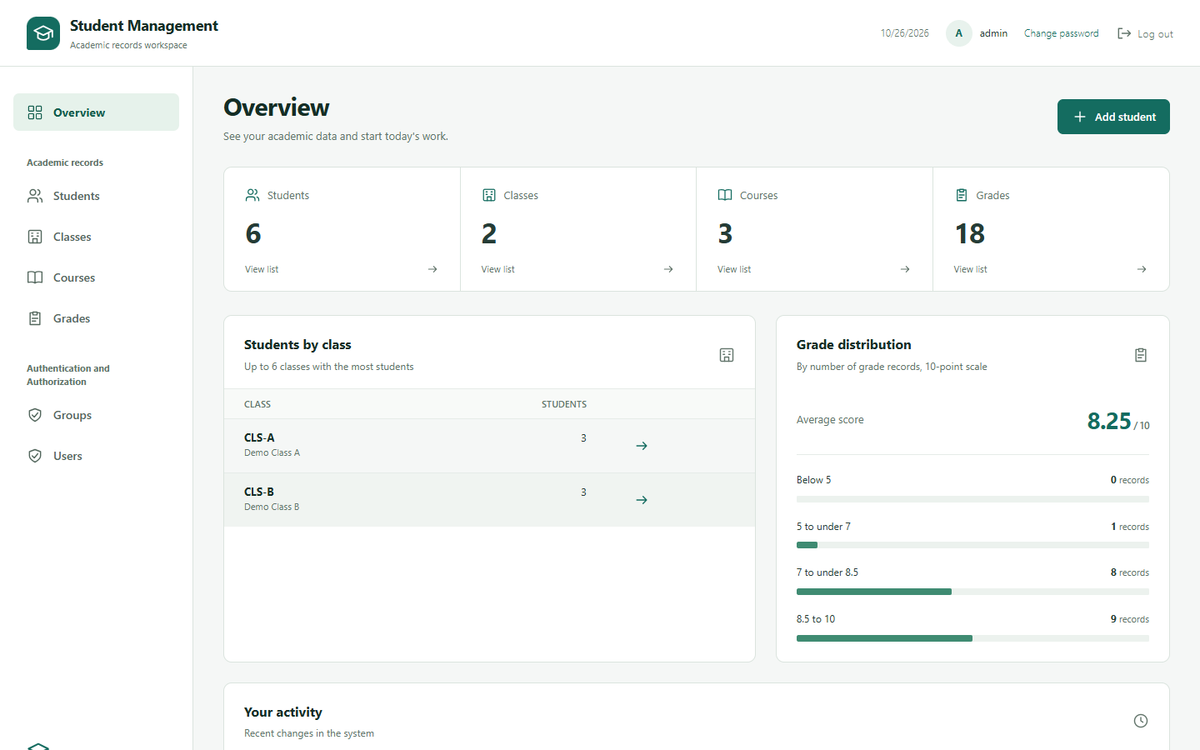
Task: Click the arrow on the Grades card
Action: tap(1141, 269)
